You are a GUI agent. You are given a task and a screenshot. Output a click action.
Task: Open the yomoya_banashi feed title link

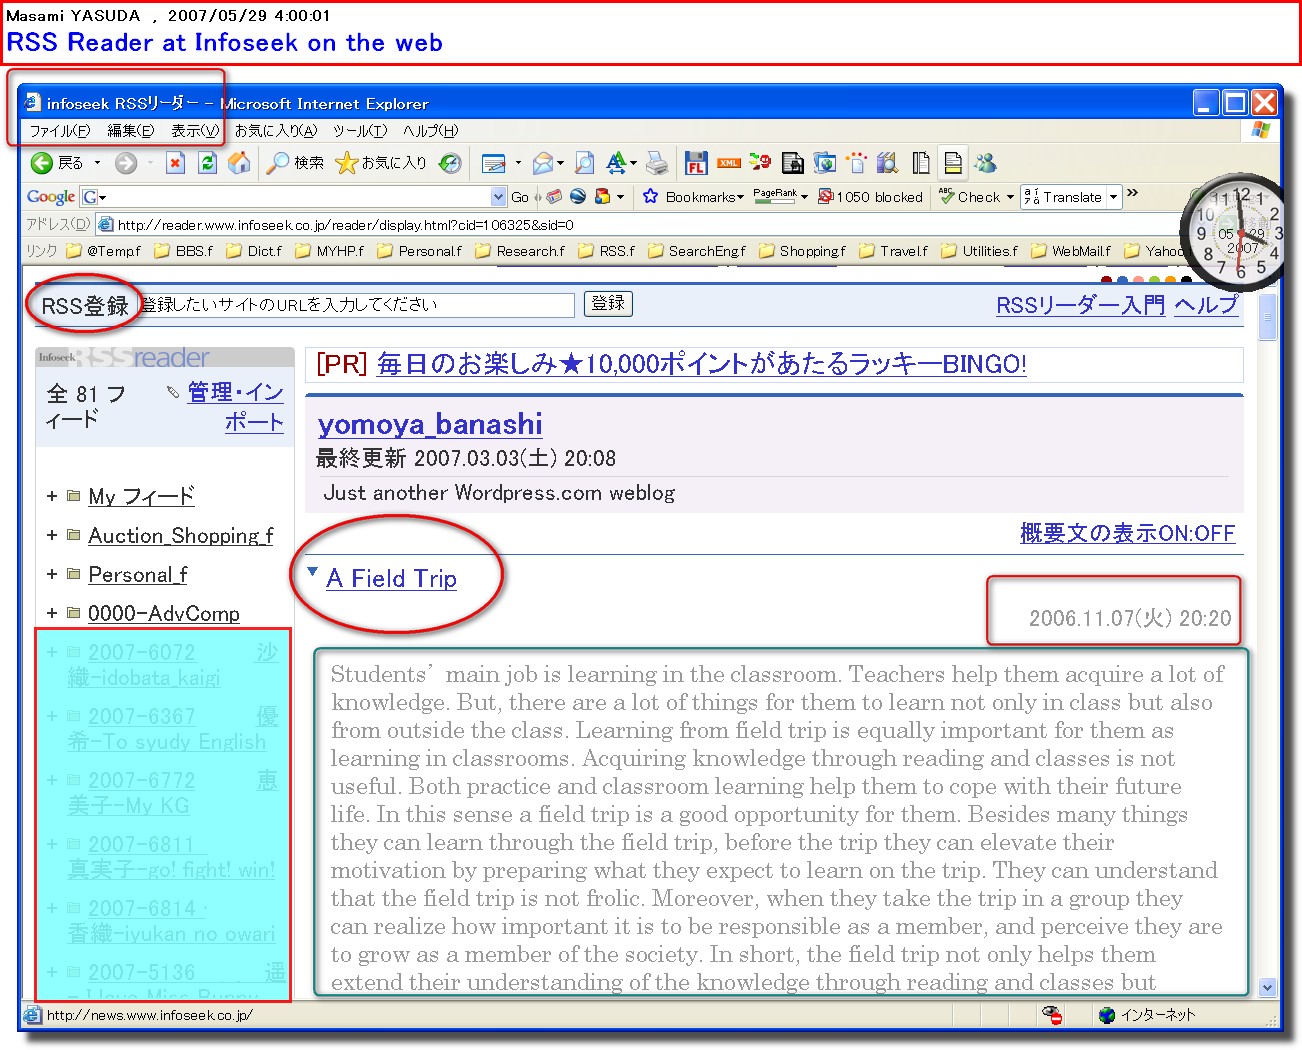pos(430,424)
